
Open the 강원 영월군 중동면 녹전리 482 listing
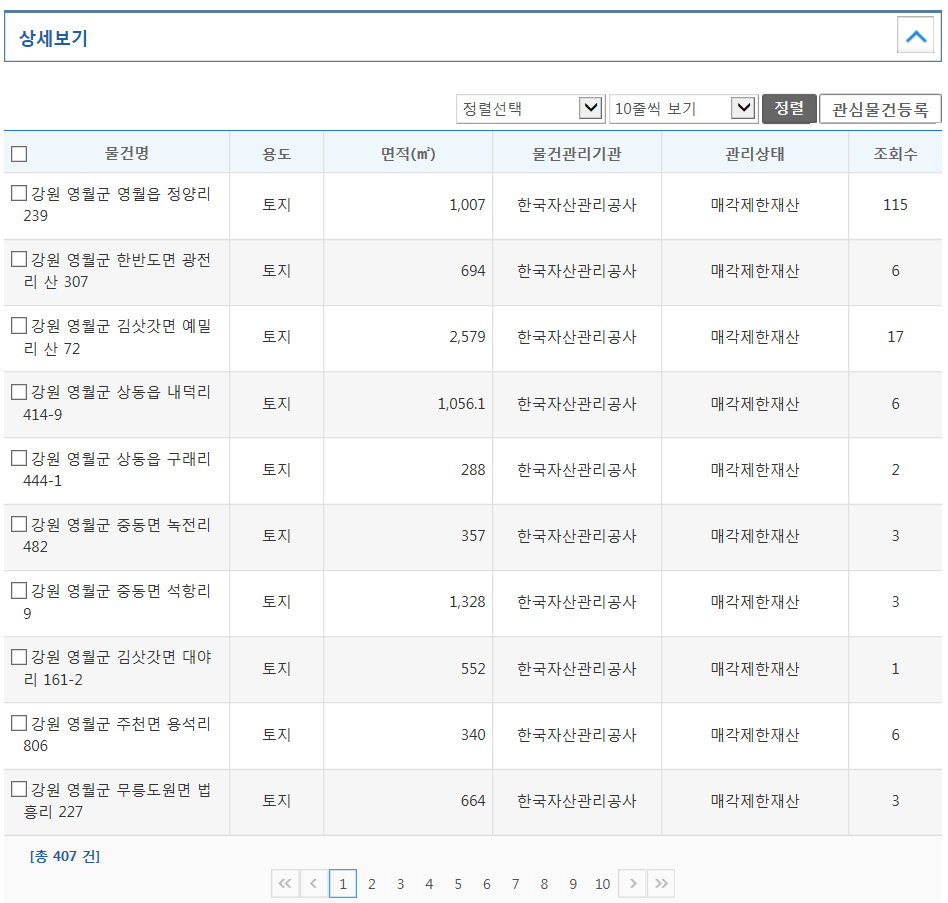[117, 536]
